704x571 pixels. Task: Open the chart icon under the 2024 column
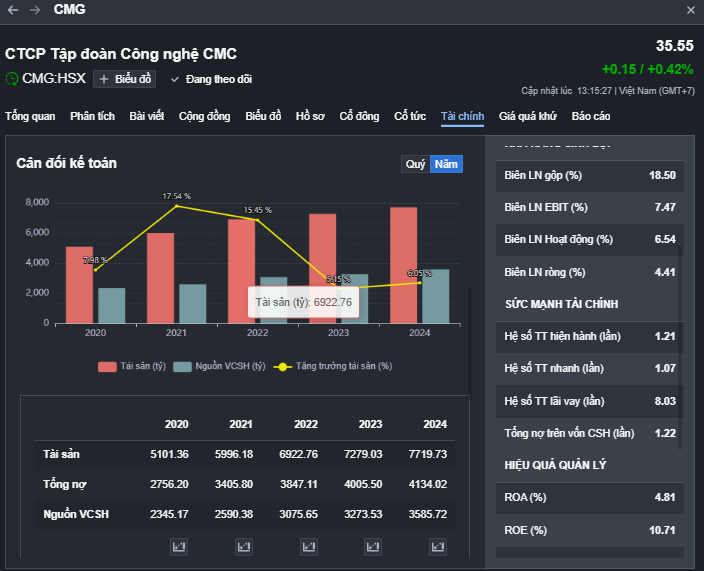coord(437,546)
